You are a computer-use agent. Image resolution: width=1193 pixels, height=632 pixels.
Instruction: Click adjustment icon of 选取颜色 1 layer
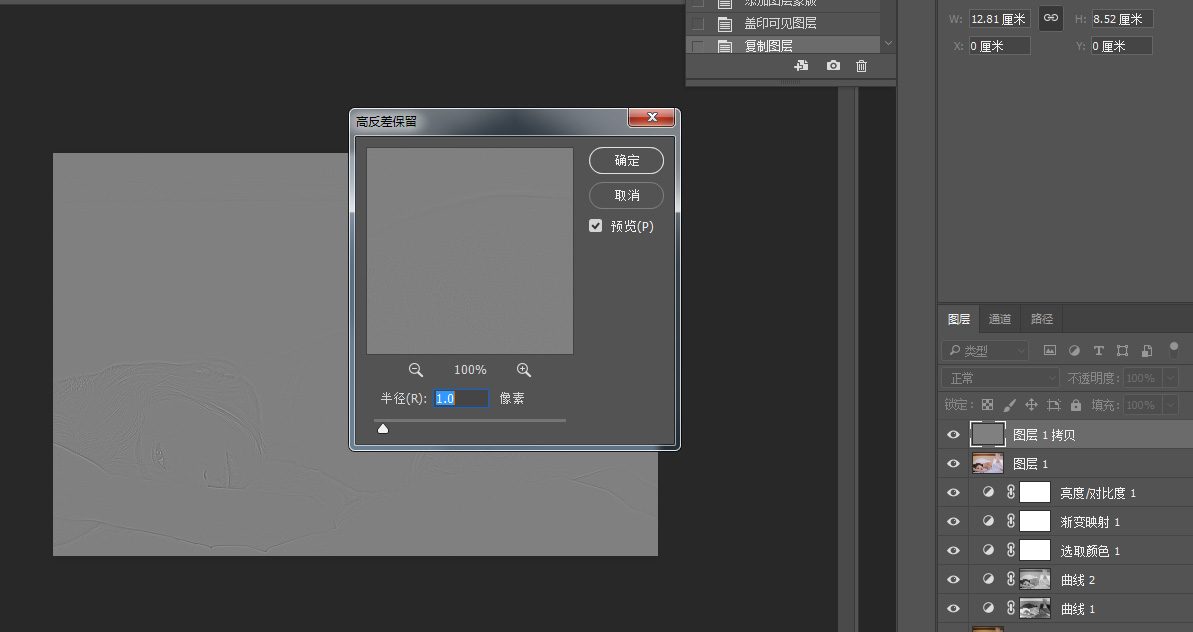pos(988,551)
